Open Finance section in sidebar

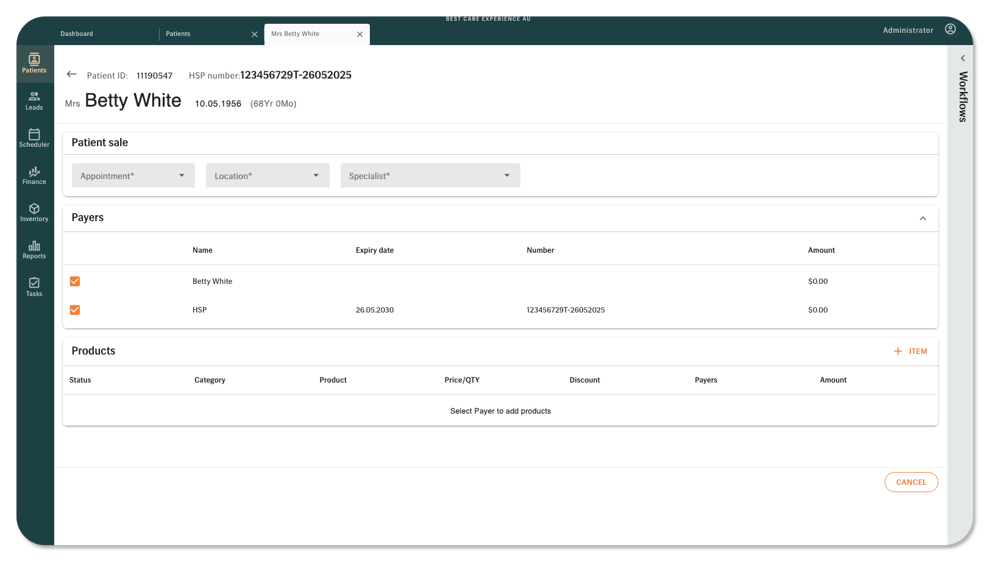34,175
